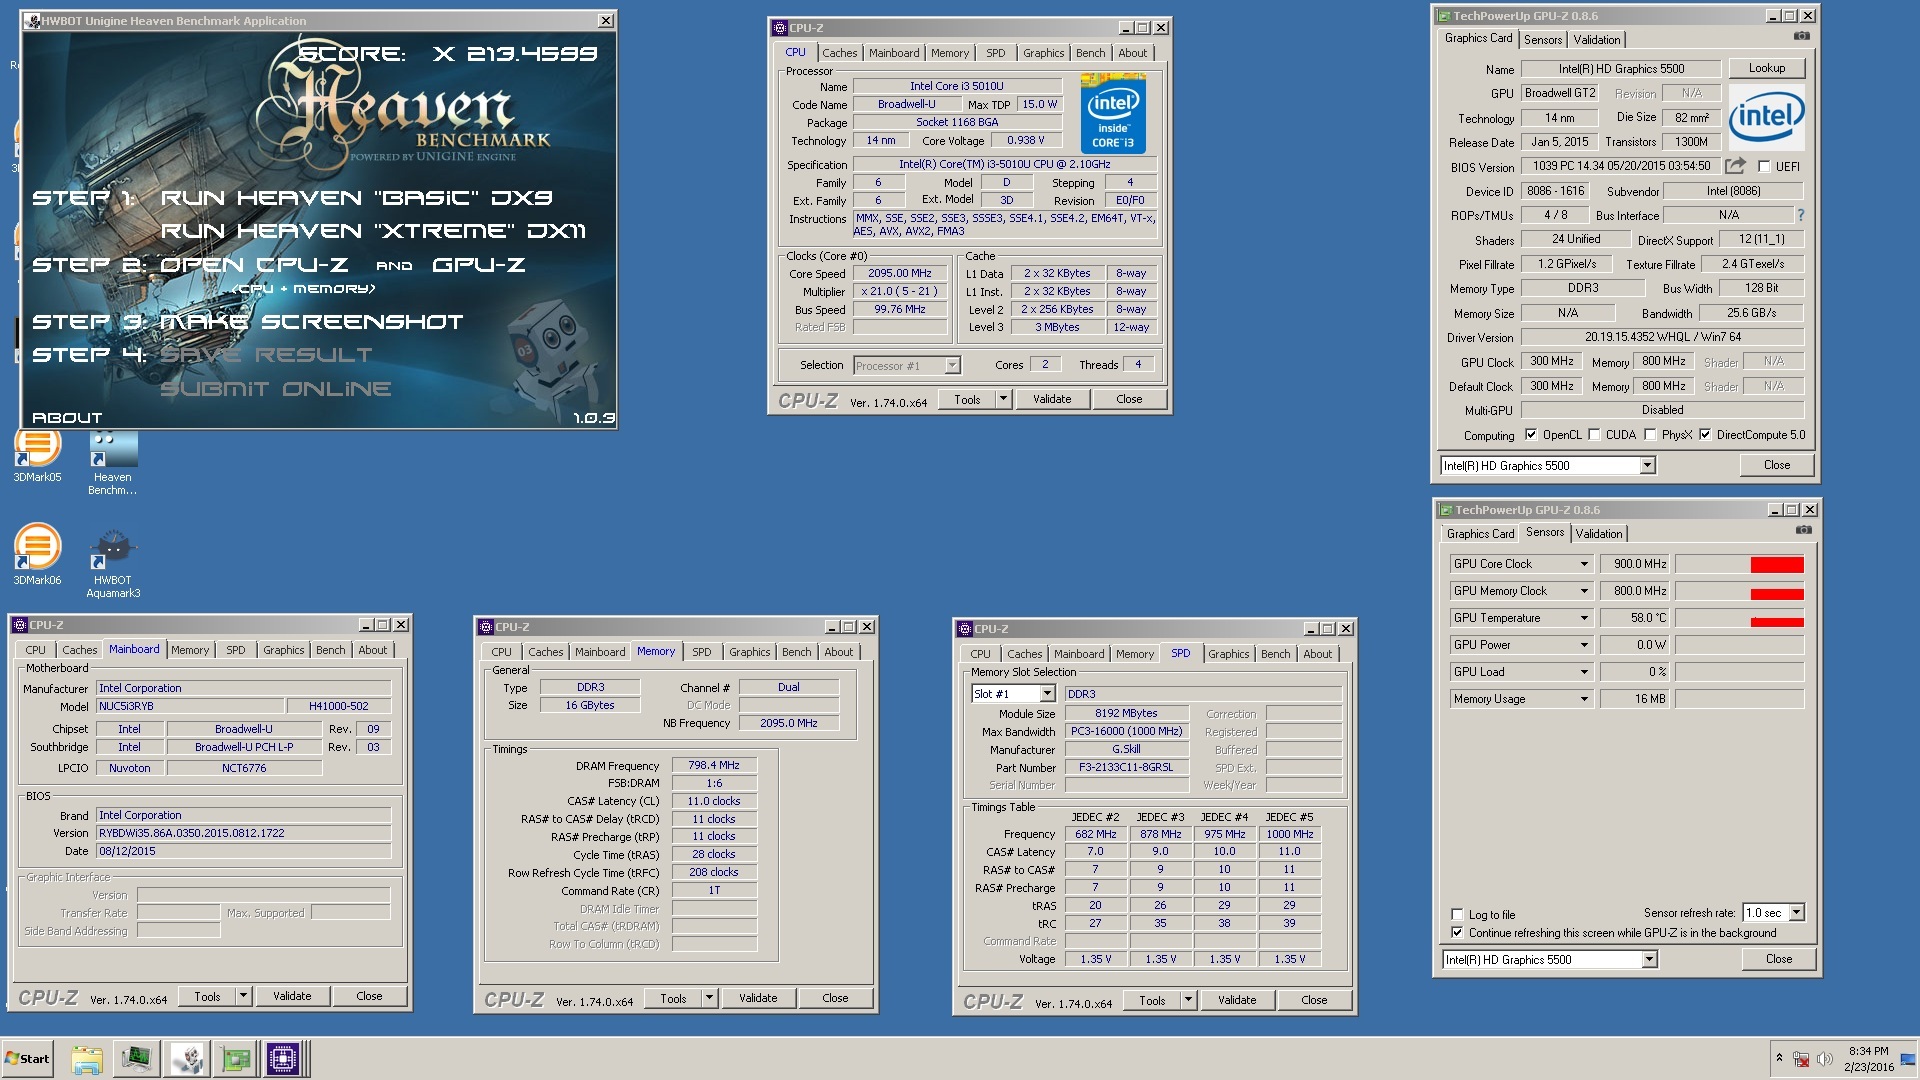The height and width of the screenshot is (1080, 1920).
Task: Open Tools dropdown arrow in CPU-Z Memory window
Action: tap(709, 998)
